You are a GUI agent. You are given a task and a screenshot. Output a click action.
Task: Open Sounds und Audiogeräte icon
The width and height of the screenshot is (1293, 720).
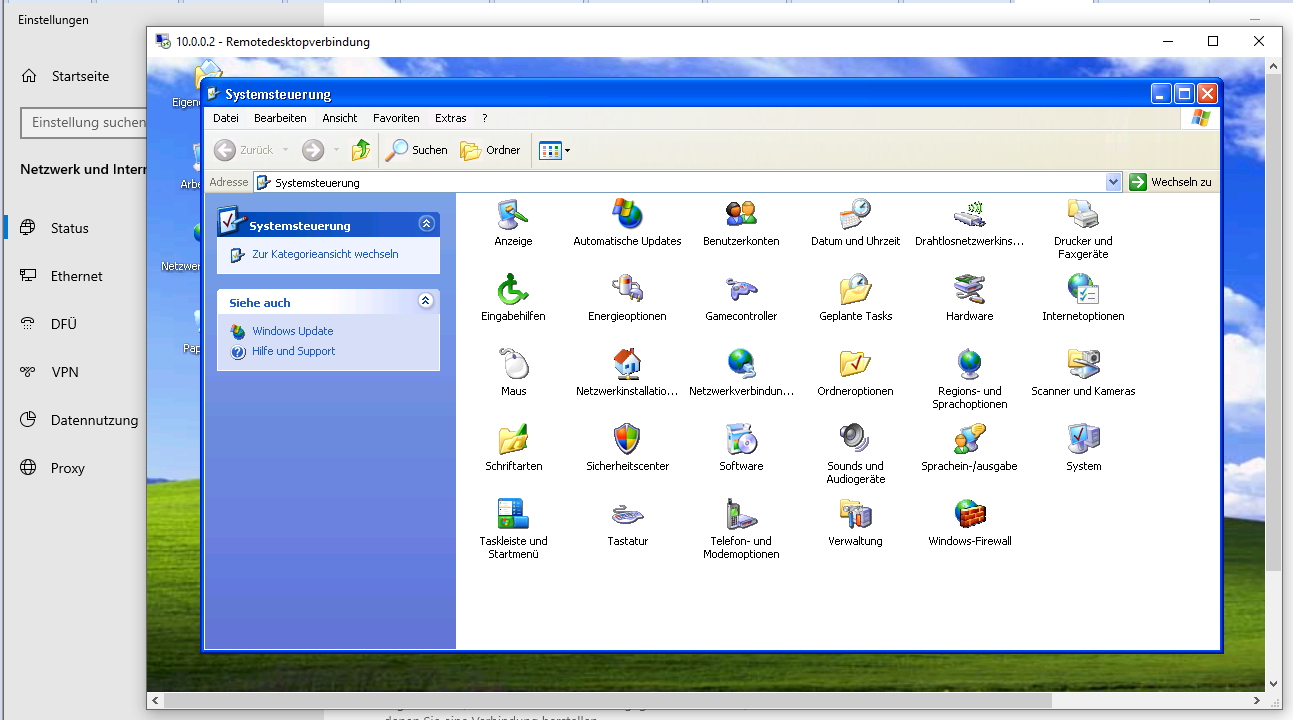coord(855,439)
